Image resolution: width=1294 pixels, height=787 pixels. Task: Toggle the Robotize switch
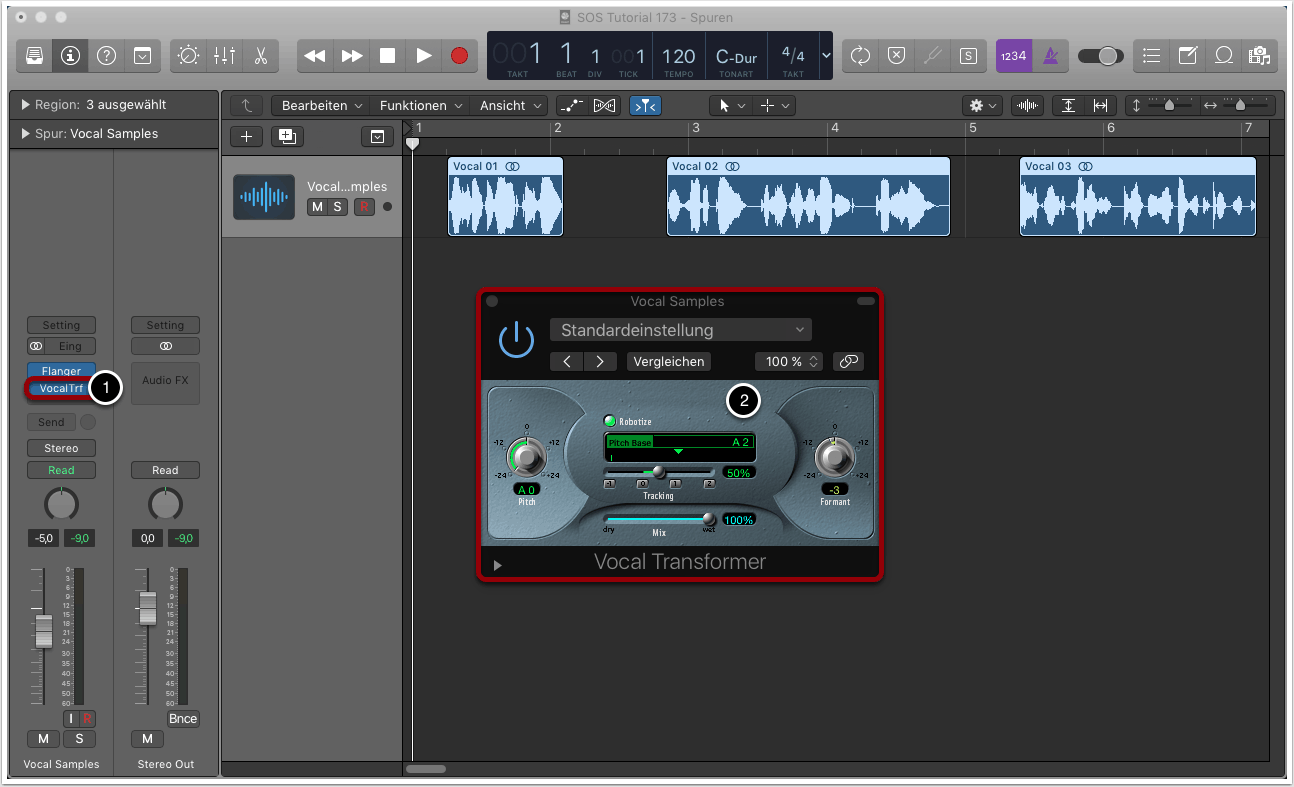click(x=610, y=421)
